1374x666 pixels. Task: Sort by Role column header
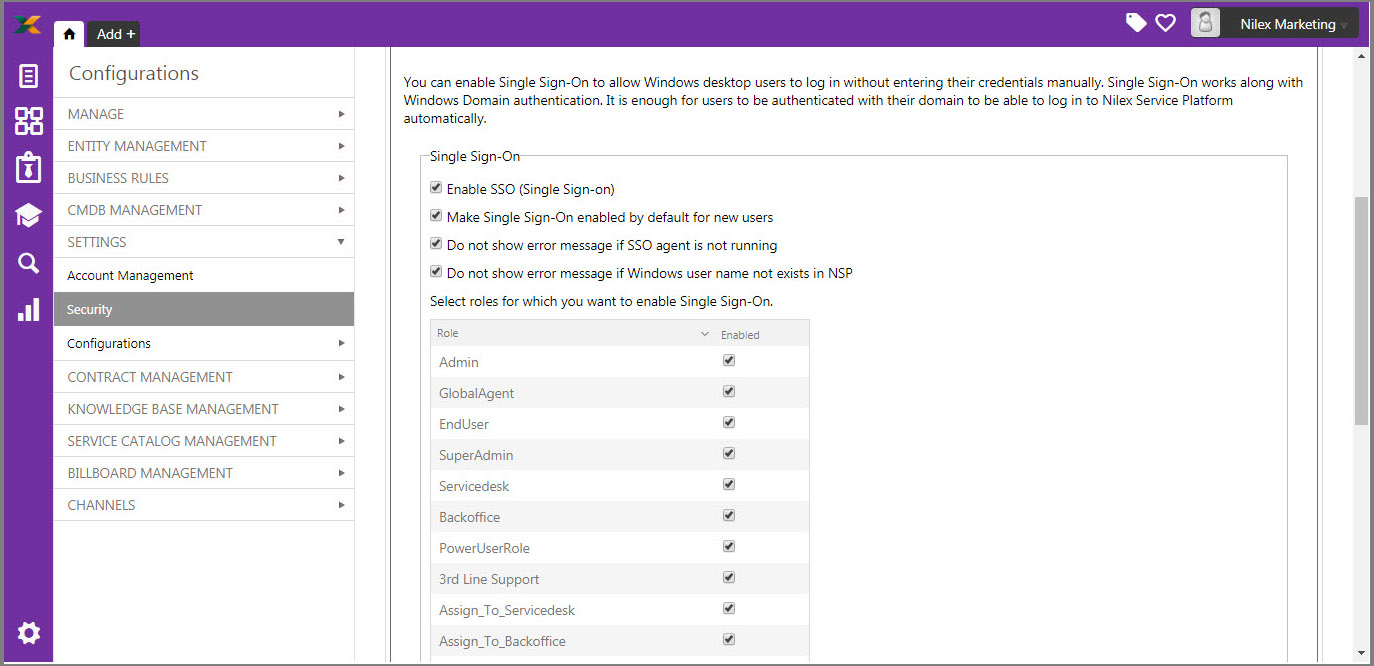tap(448, 333)
